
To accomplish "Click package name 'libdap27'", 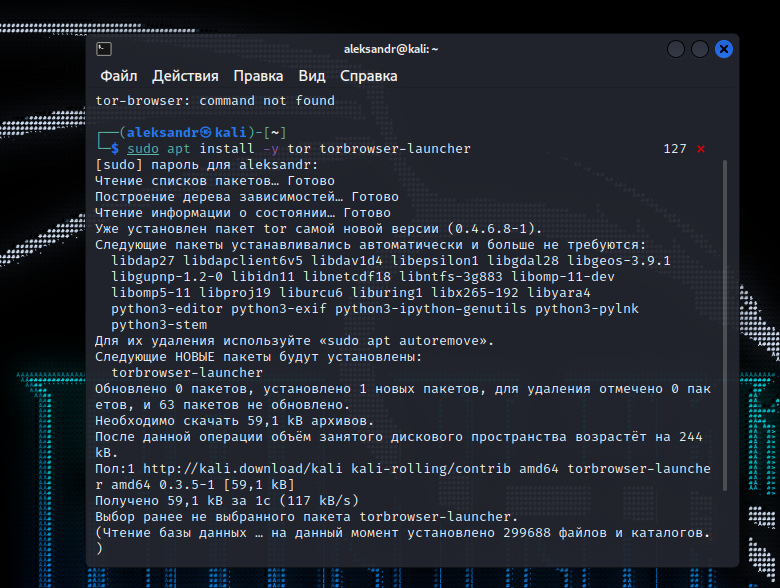I will tap(143, 261).
